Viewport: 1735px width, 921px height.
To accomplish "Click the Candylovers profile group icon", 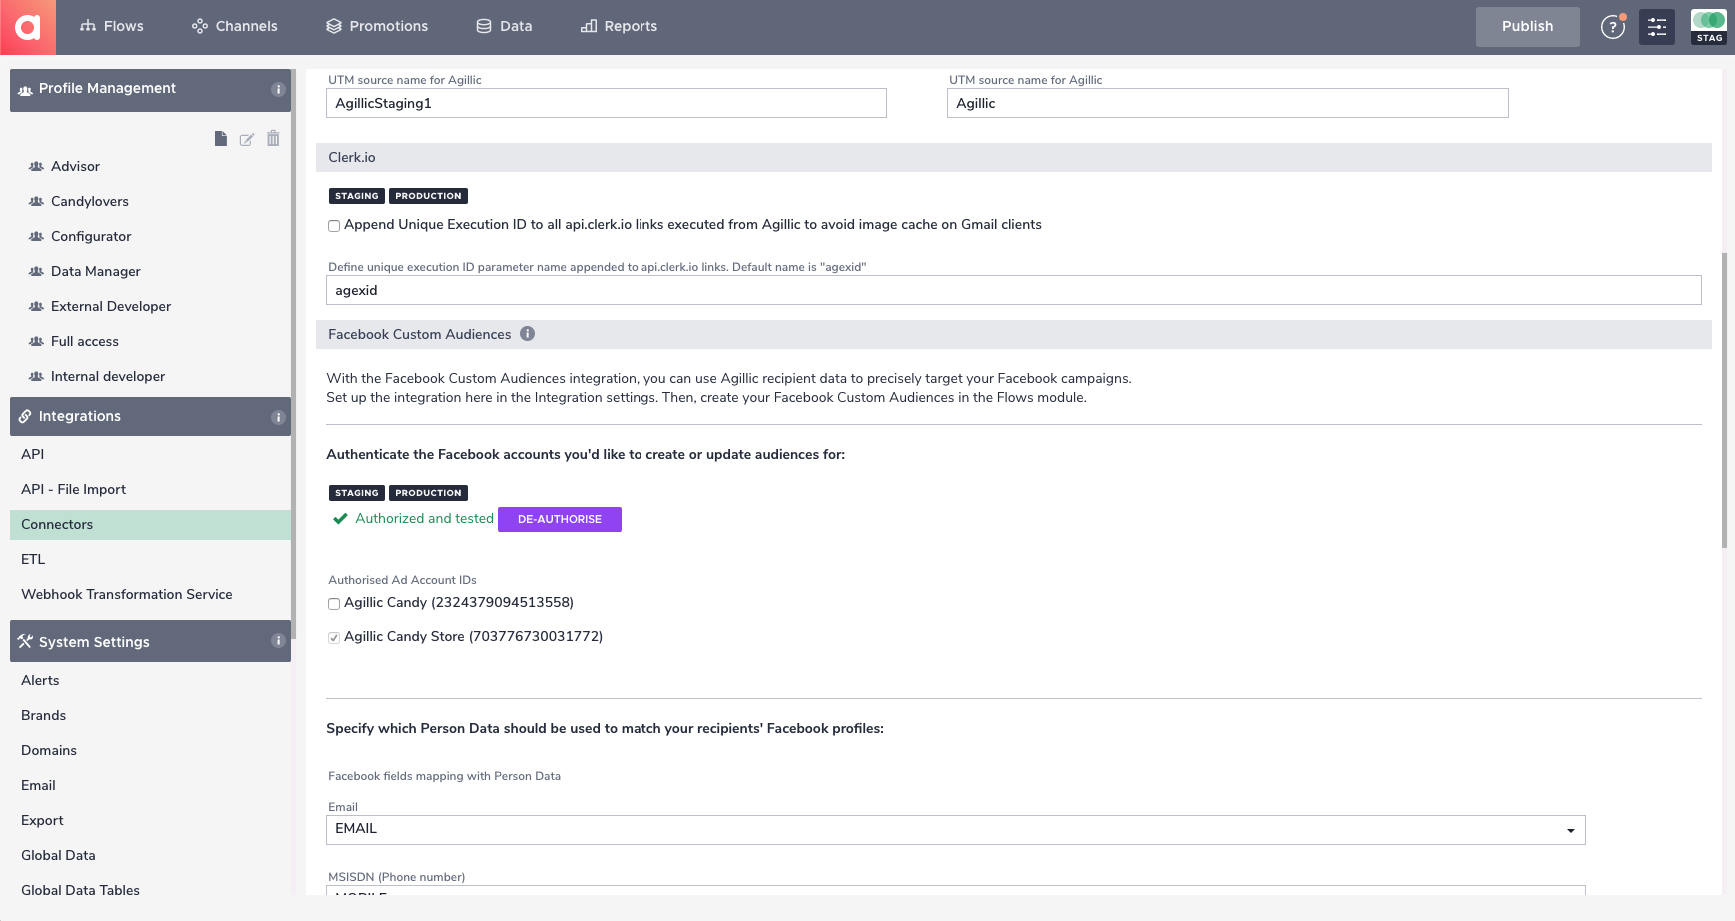I will pyautogui.click(x=36, y=201).
